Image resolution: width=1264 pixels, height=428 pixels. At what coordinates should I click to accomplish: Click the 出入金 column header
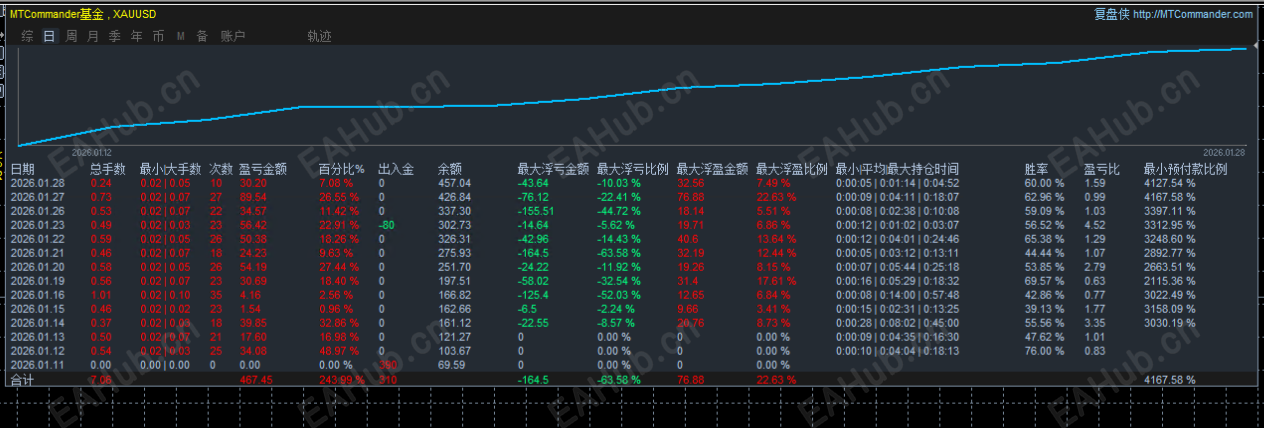coord(397,169)
